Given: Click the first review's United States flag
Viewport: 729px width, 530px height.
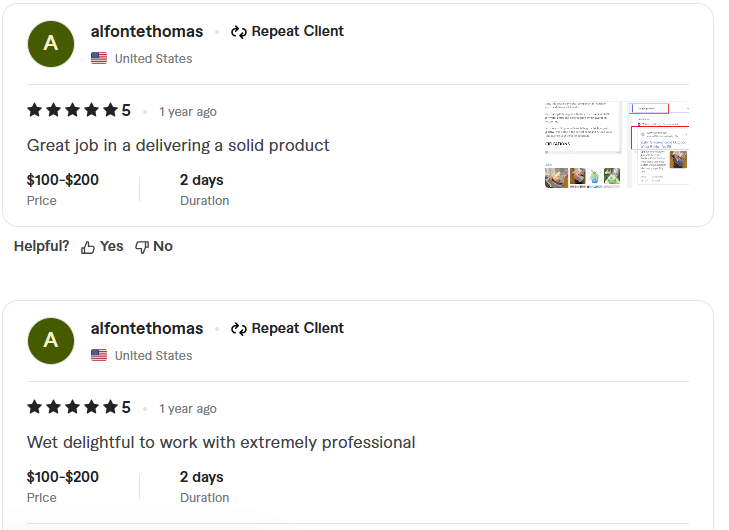Looking at the screenshot, I should (x=99, y=59).
